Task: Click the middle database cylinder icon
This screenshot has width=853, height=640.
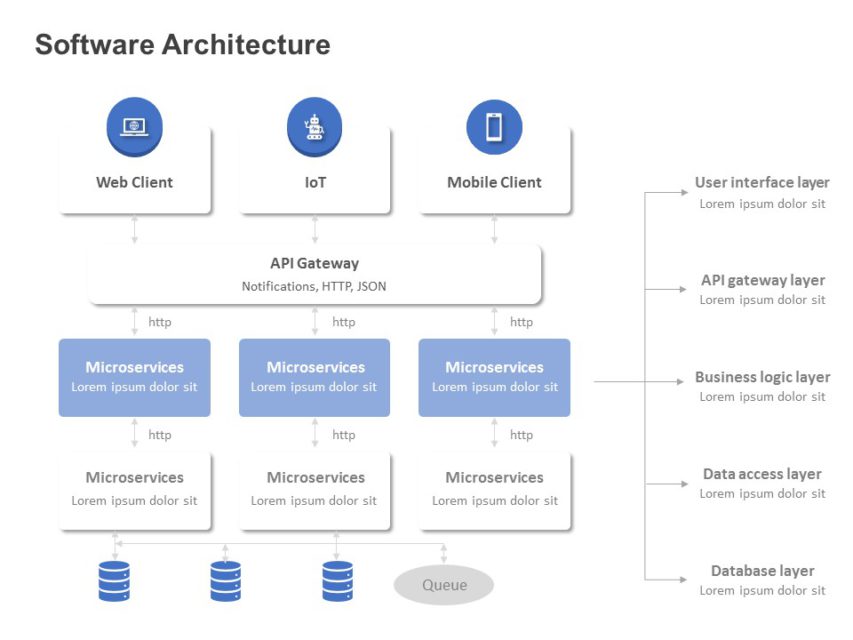Action: [x=224, y=580]
